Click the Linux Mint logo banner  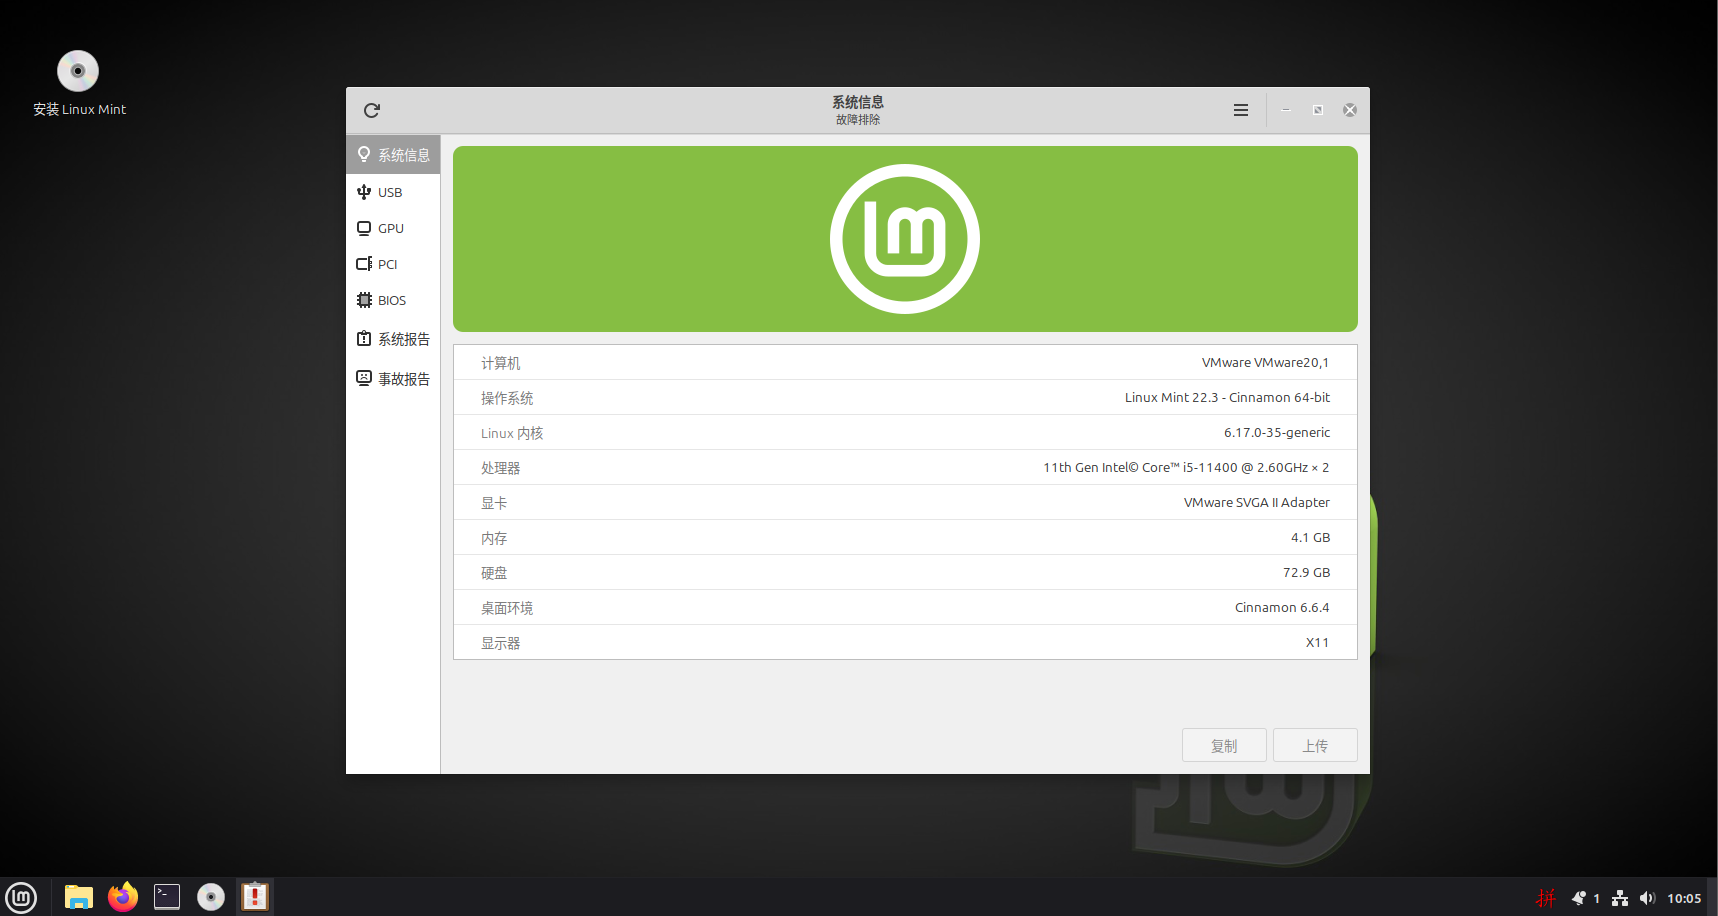click(x=905, y=239)
